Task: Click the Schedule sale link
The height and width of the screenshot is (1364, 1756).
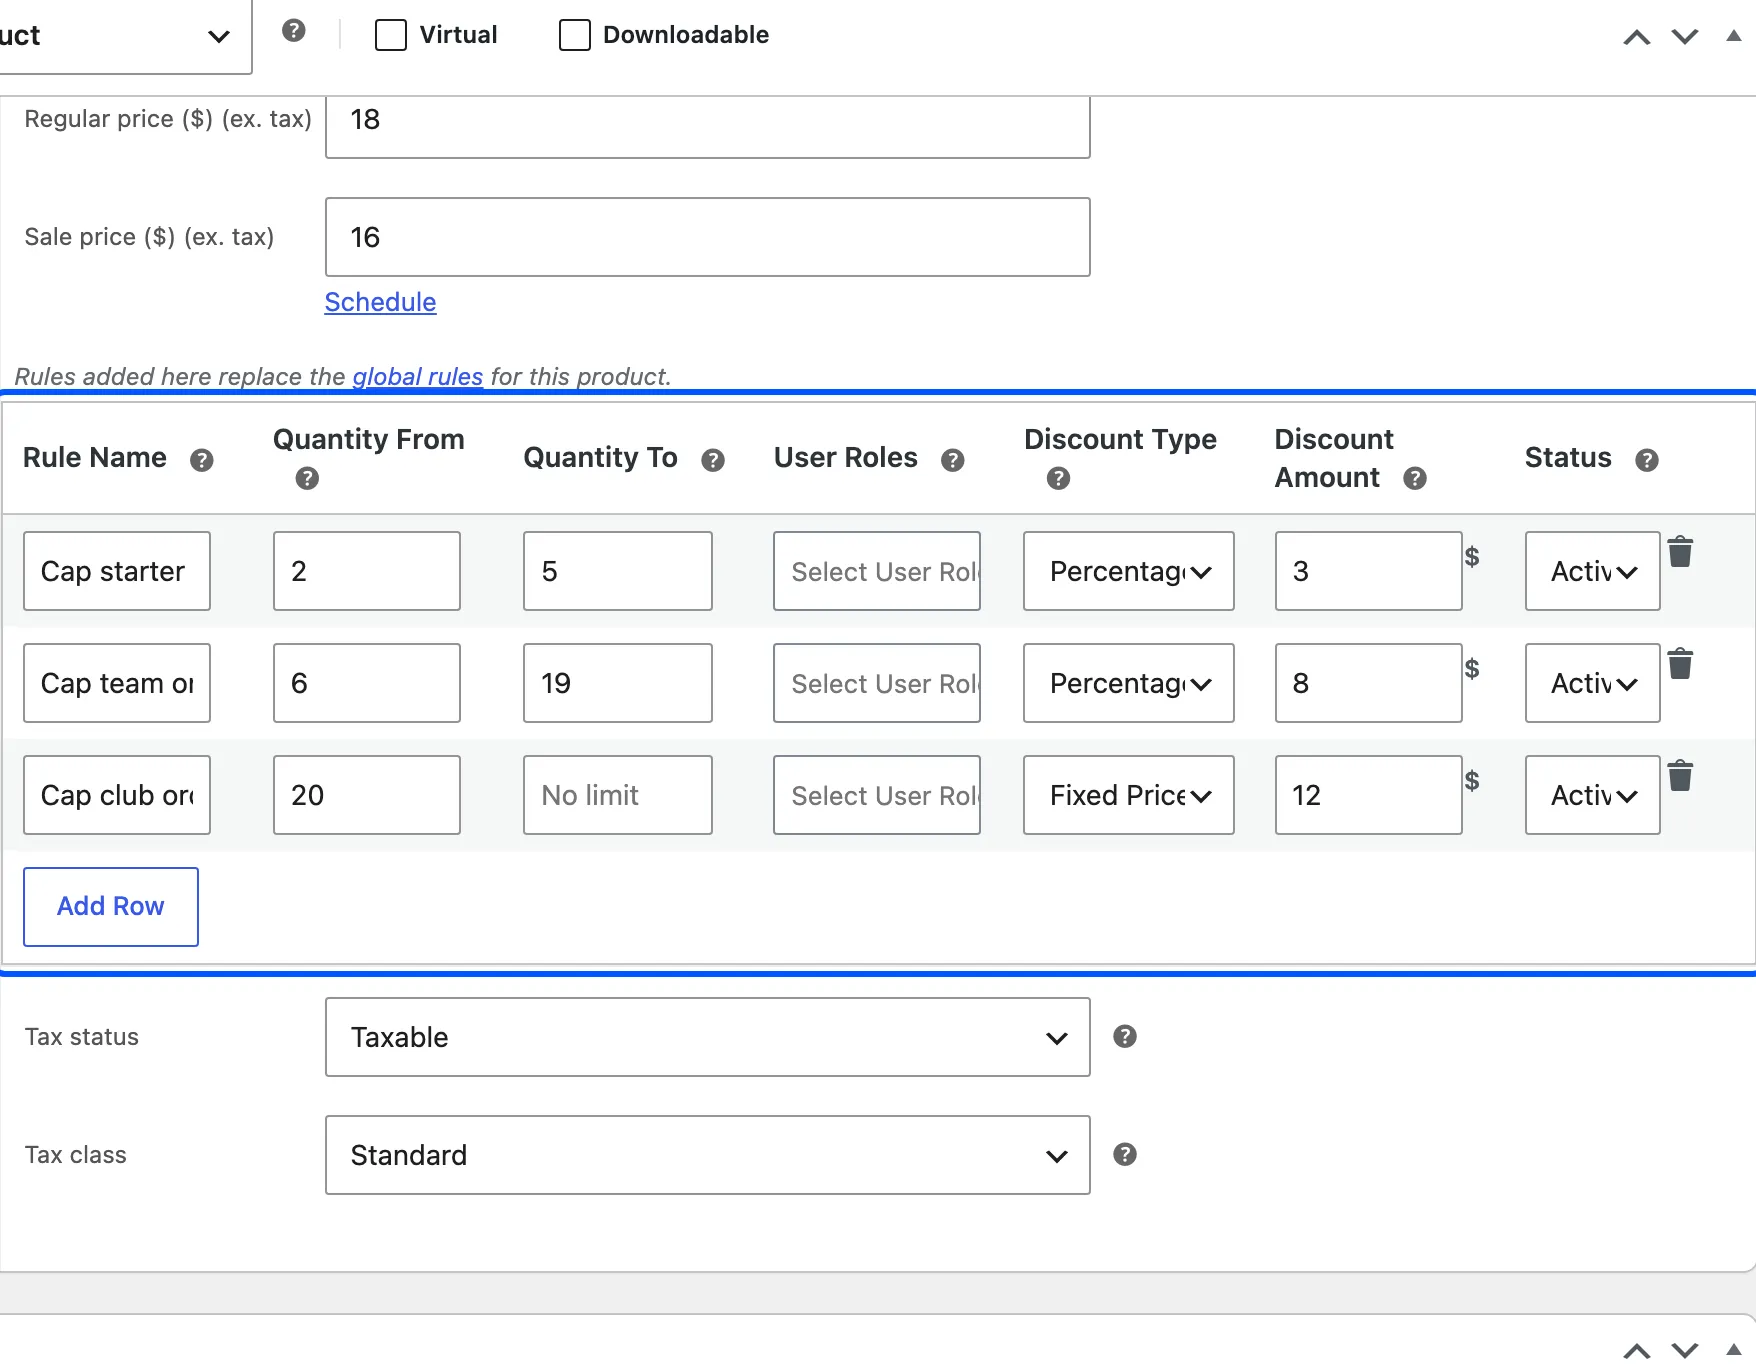Action: 380,302
